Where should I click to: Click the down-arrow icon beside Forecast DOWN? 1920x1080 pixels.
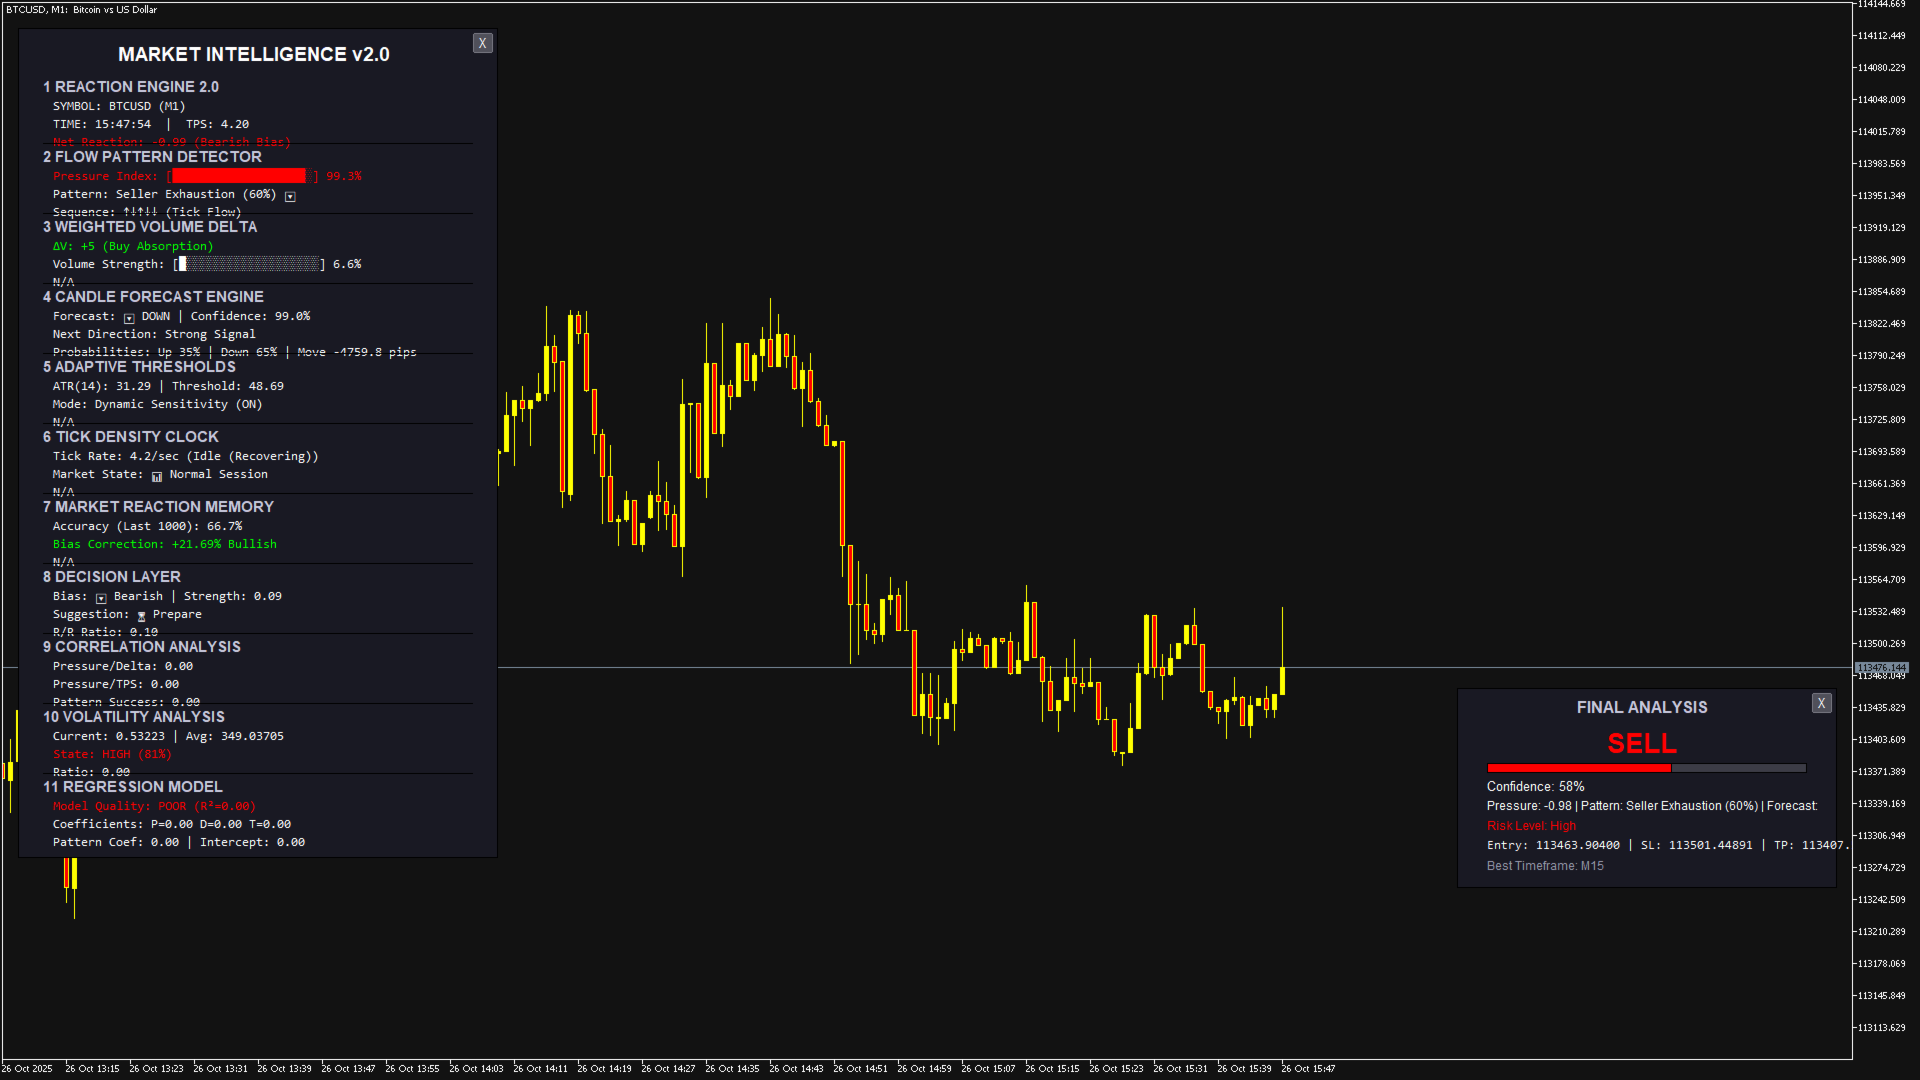click(x=129, y=318)
